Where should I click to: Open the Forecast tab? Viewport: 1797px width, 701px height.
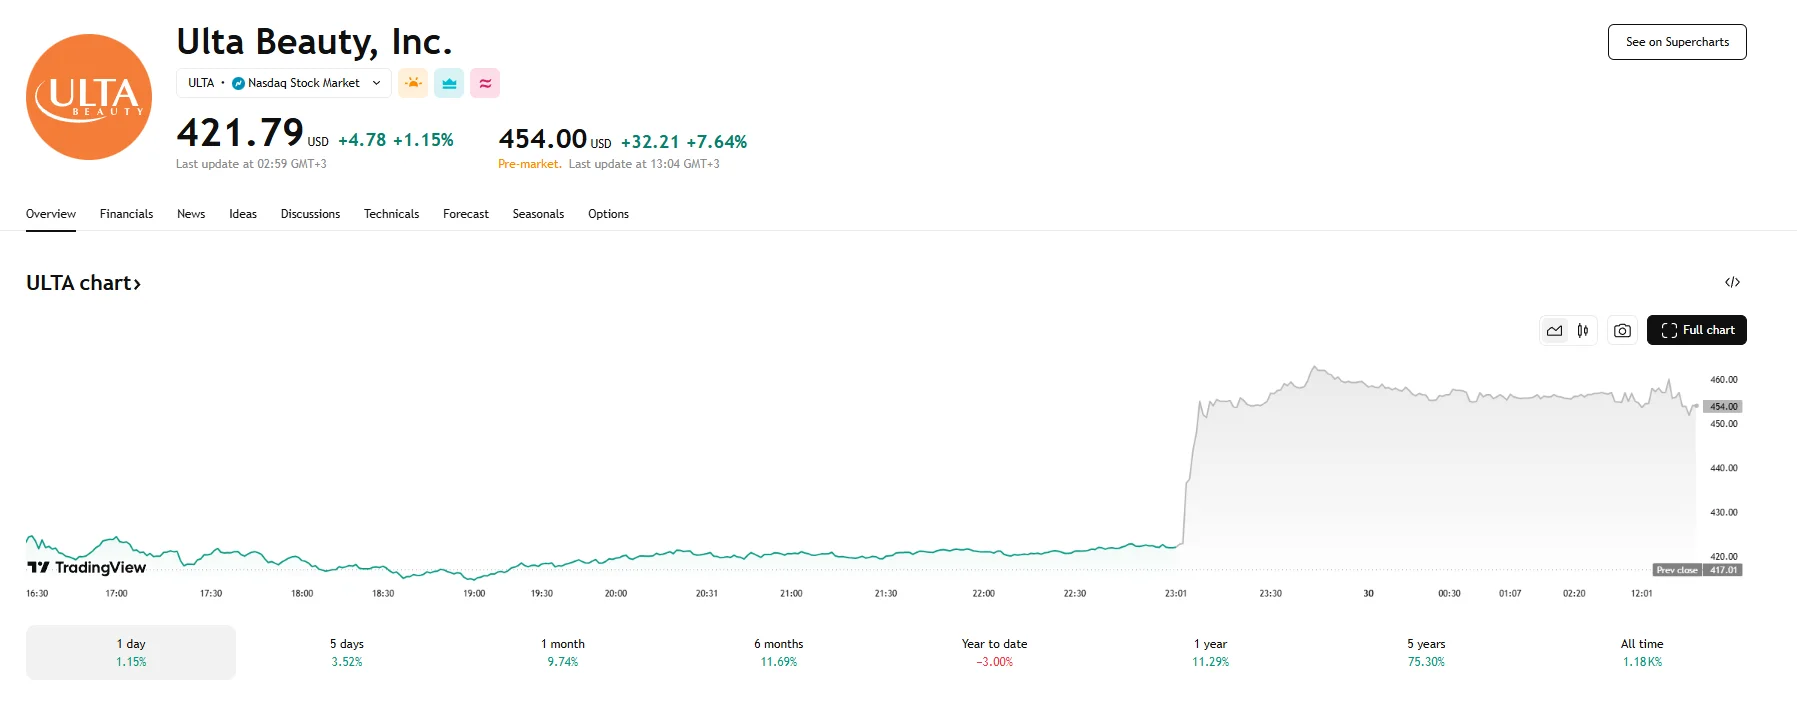tap(466, 214)
